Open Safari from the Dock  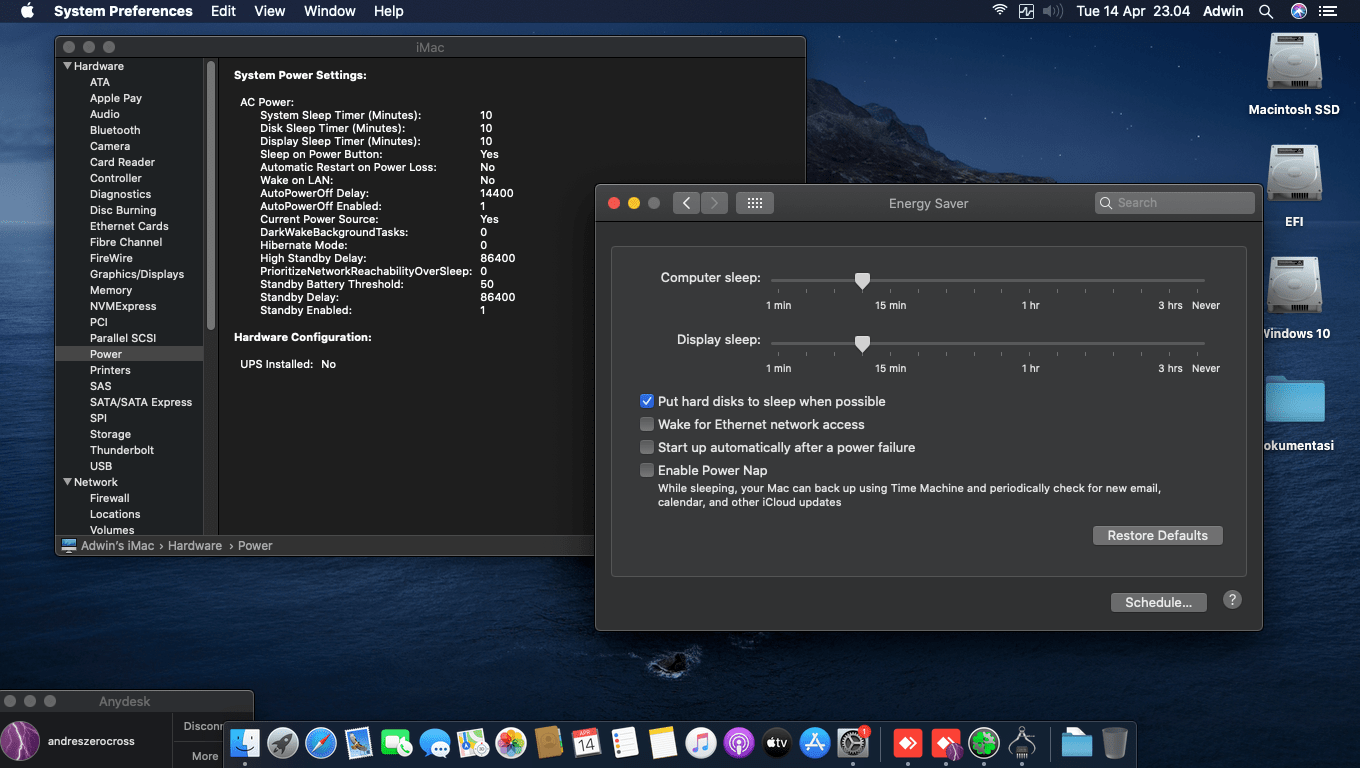[x=321, y=743]
